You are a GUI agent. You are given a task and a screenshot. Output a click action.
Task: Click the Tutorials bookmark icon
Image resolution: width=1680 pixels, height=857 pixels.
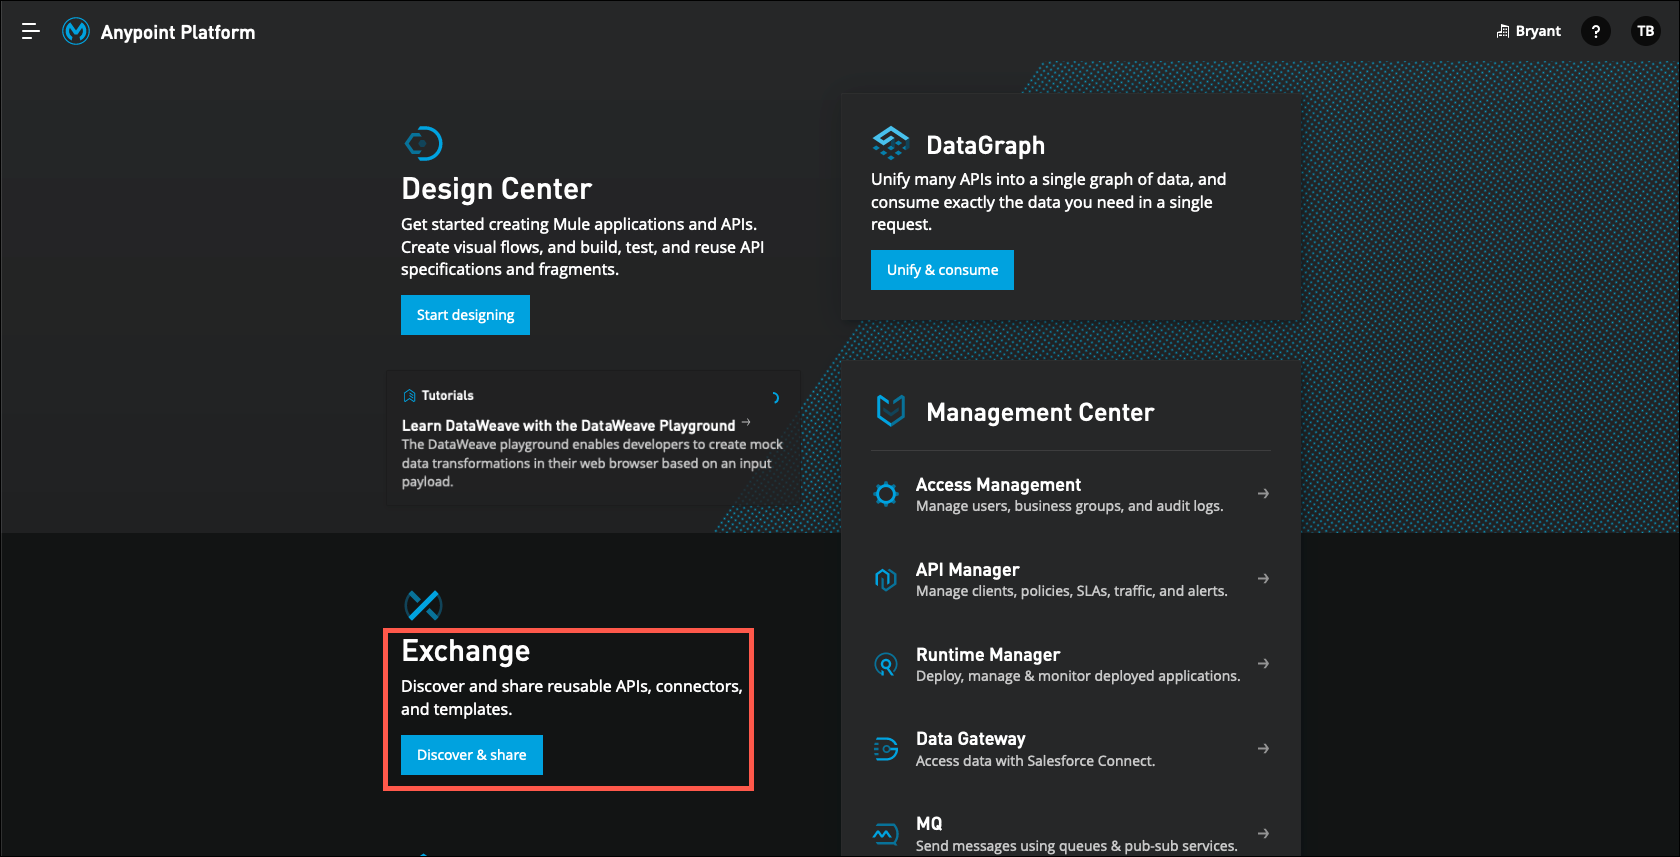409,396
